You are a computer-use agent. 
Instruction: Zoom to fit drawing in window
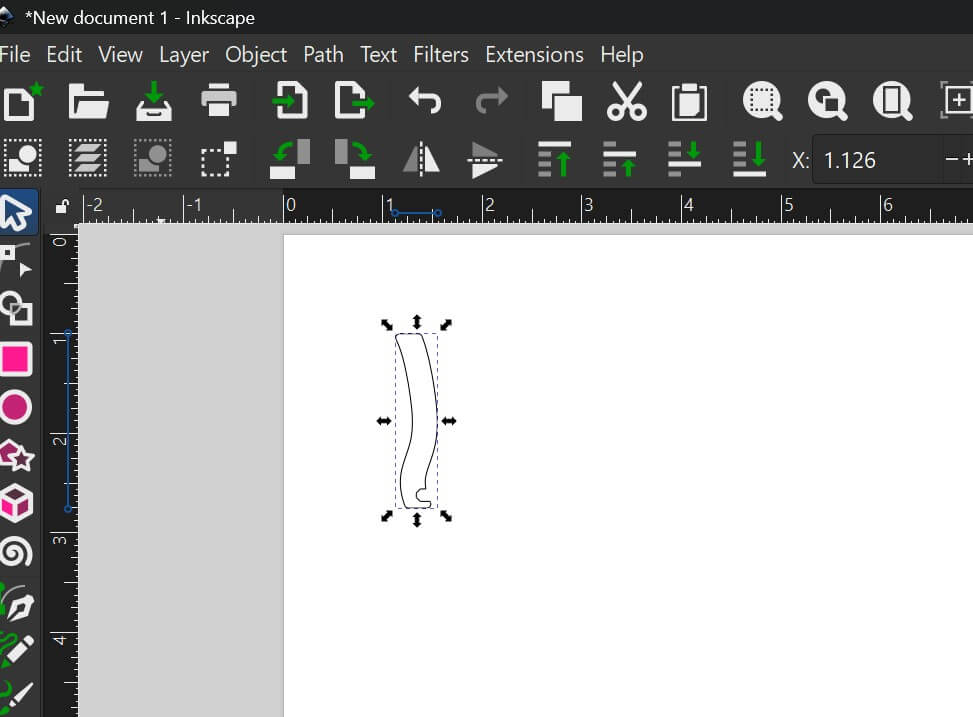pos(827,101)
